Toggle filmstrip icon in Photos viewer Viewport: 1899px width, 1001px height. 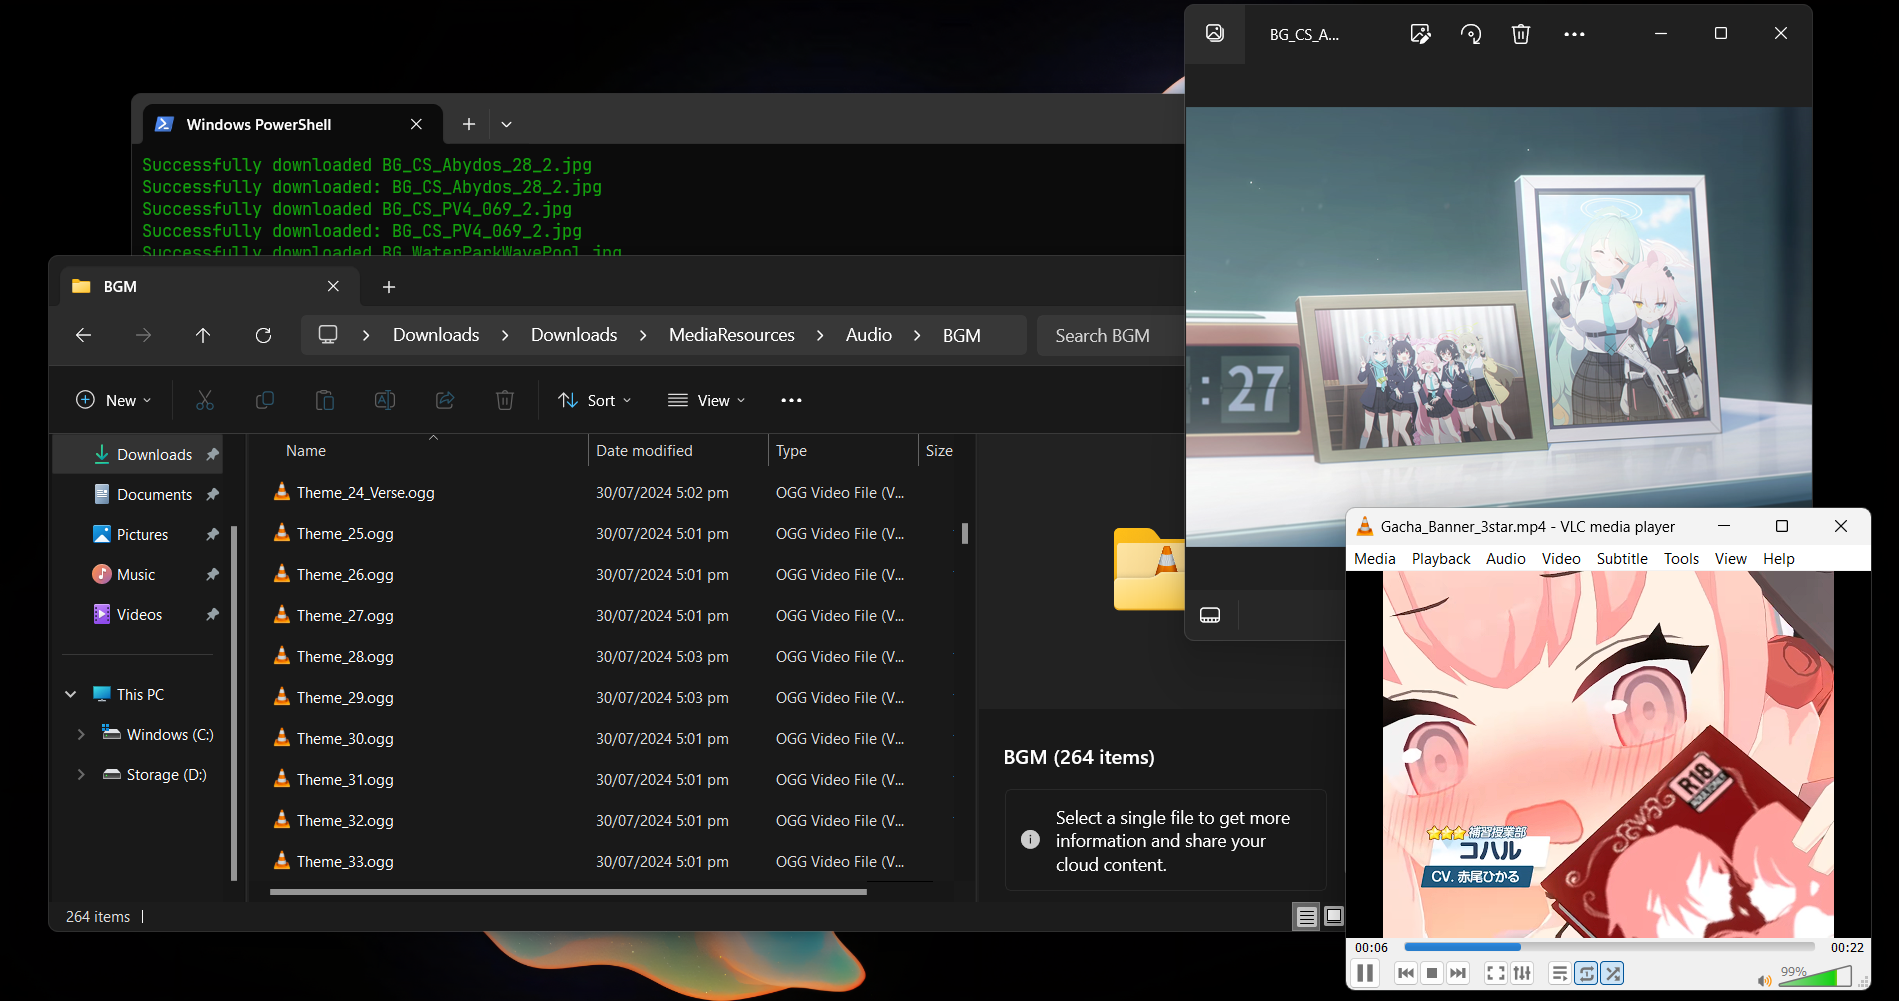pyautogui.click(x=1210, y=615)
